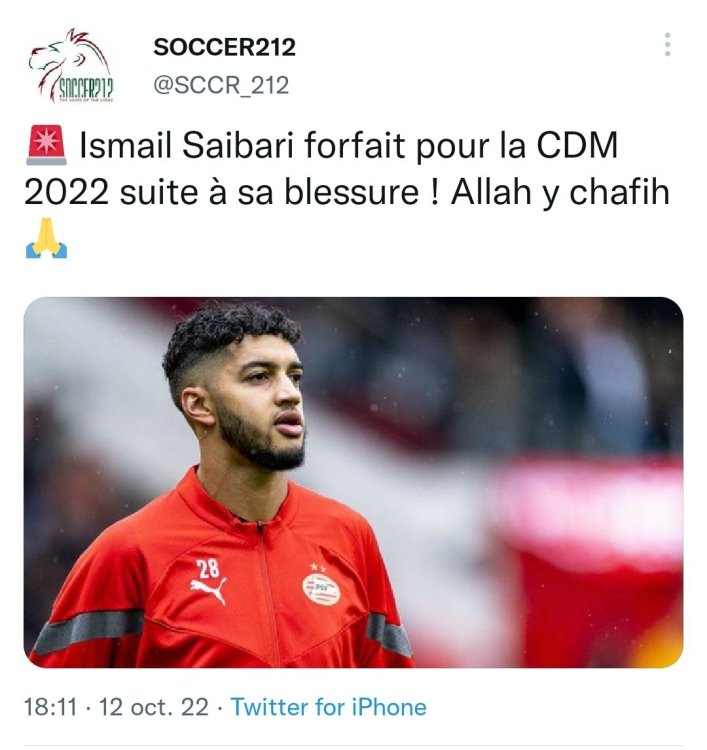Click the CDM text in the tweet

pyautogui.click(x=577, y=145)
